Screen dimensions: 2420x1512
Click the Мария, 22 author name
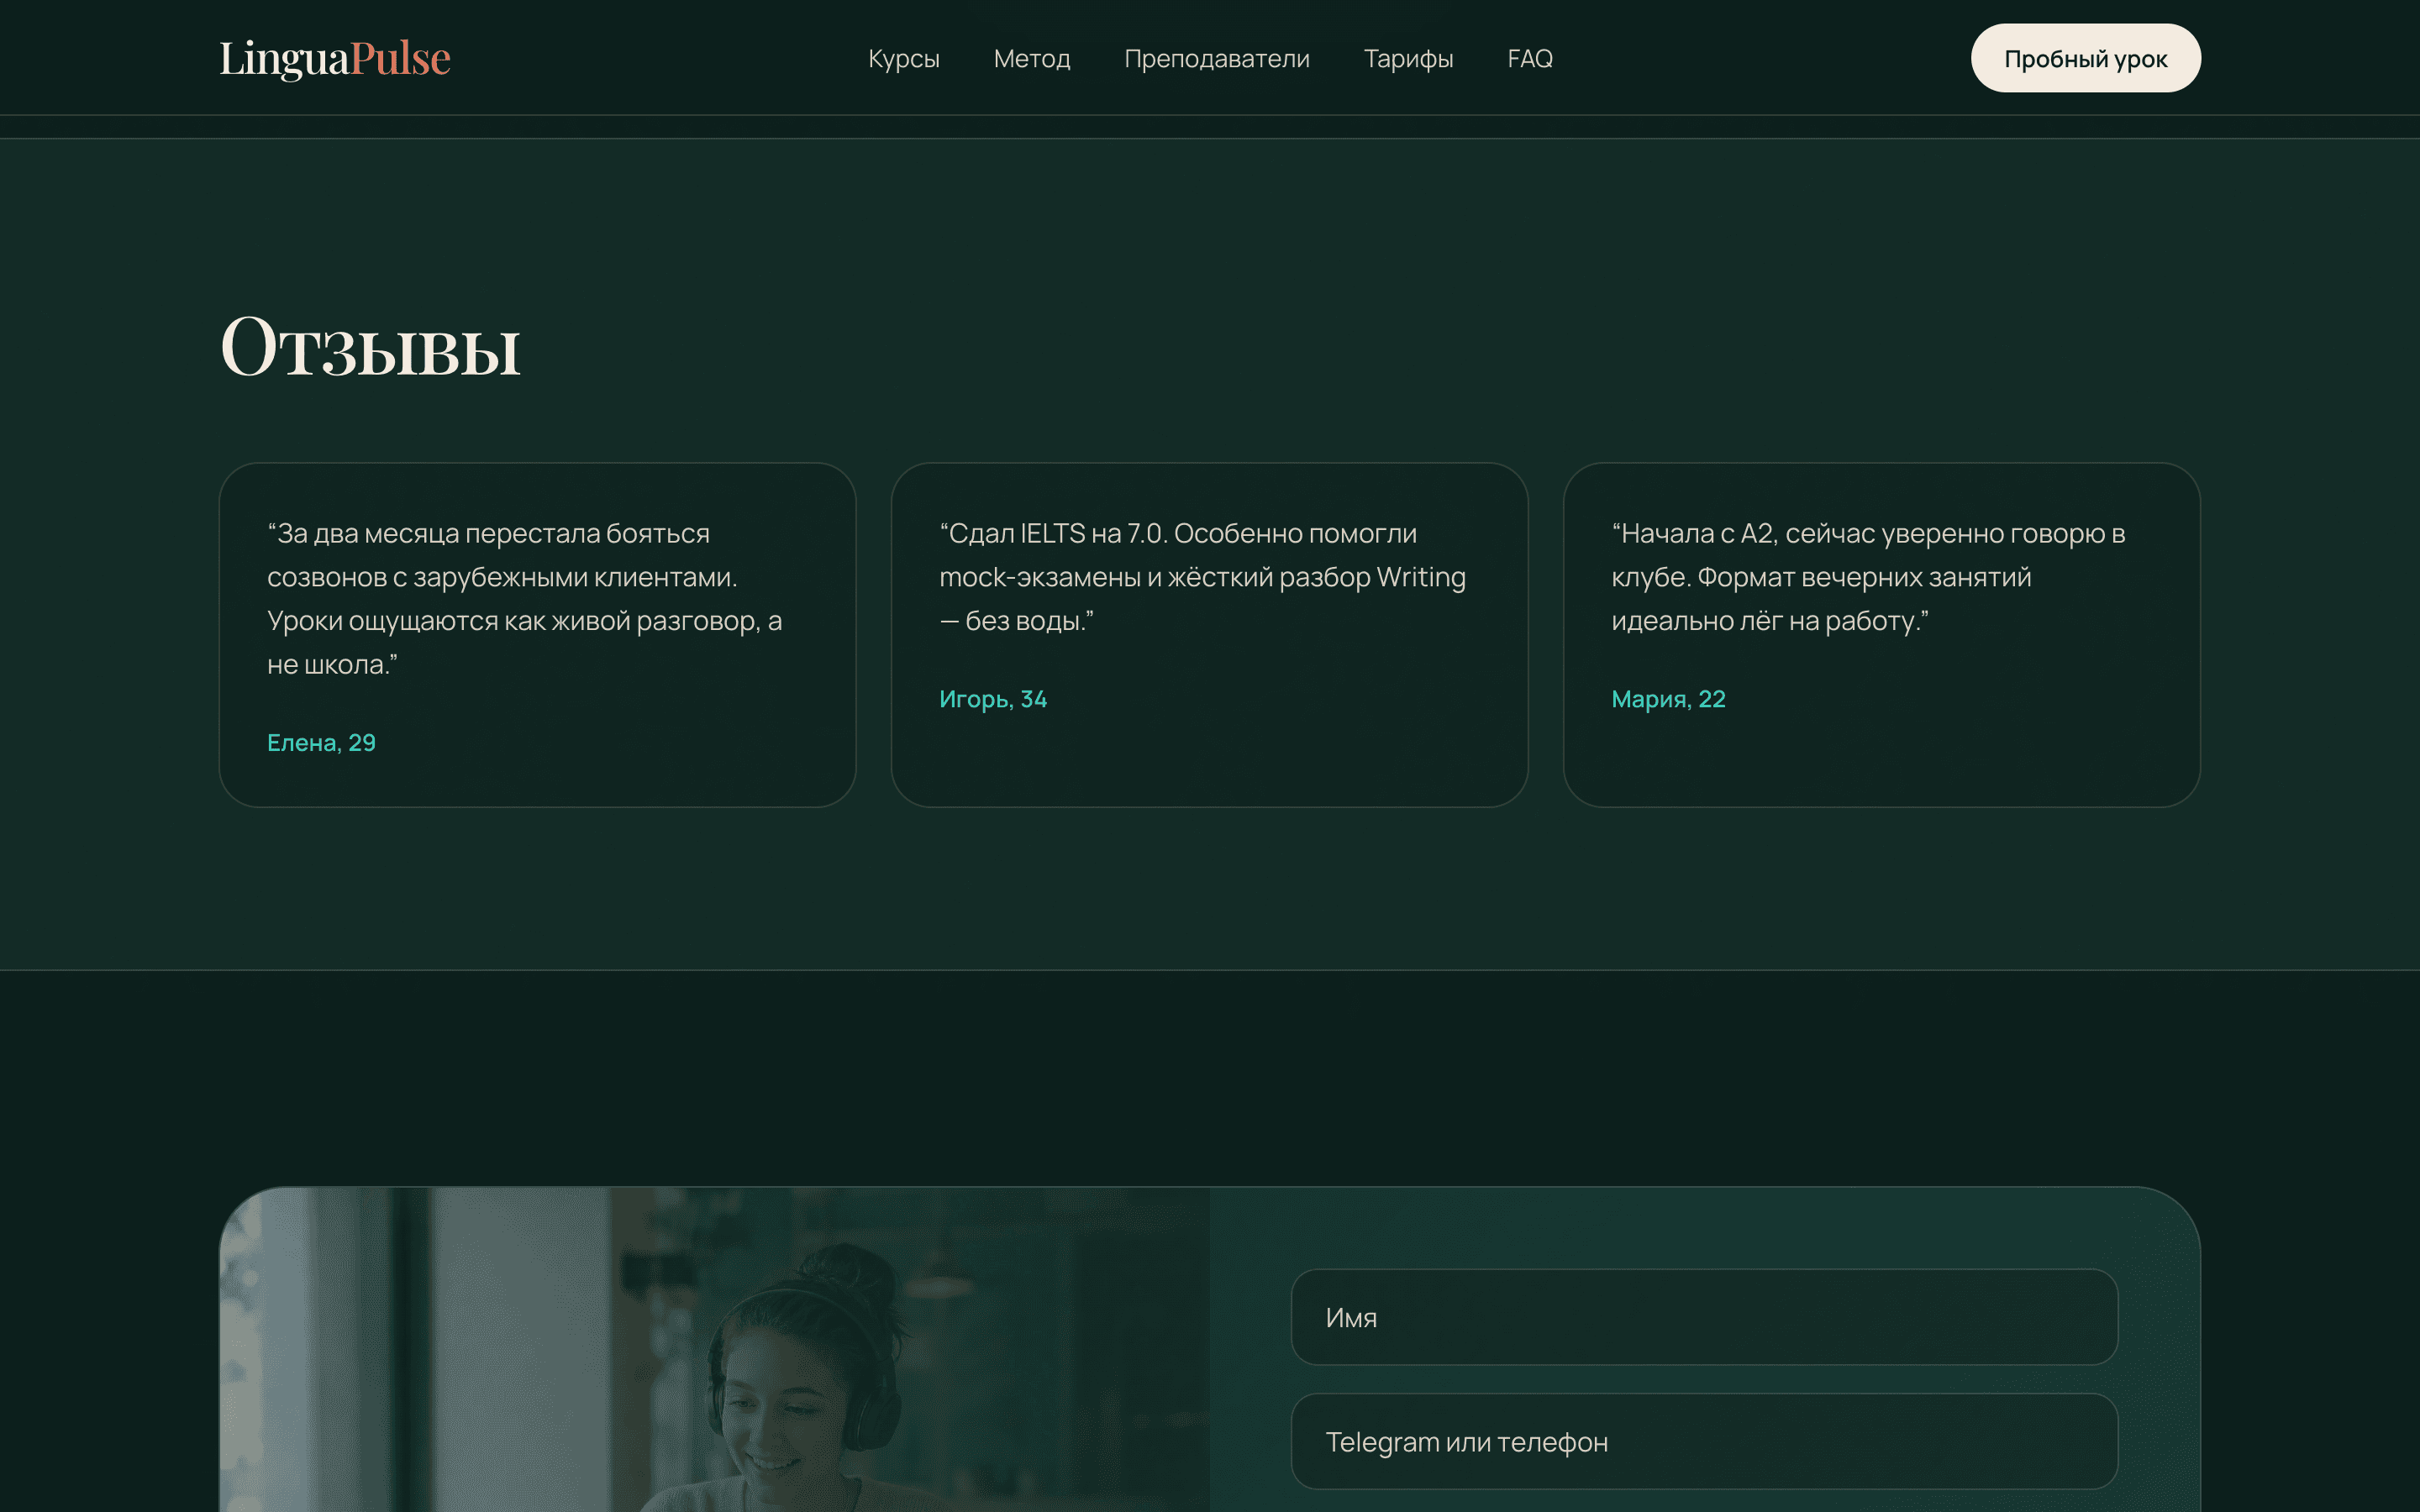pos(1668,698)
